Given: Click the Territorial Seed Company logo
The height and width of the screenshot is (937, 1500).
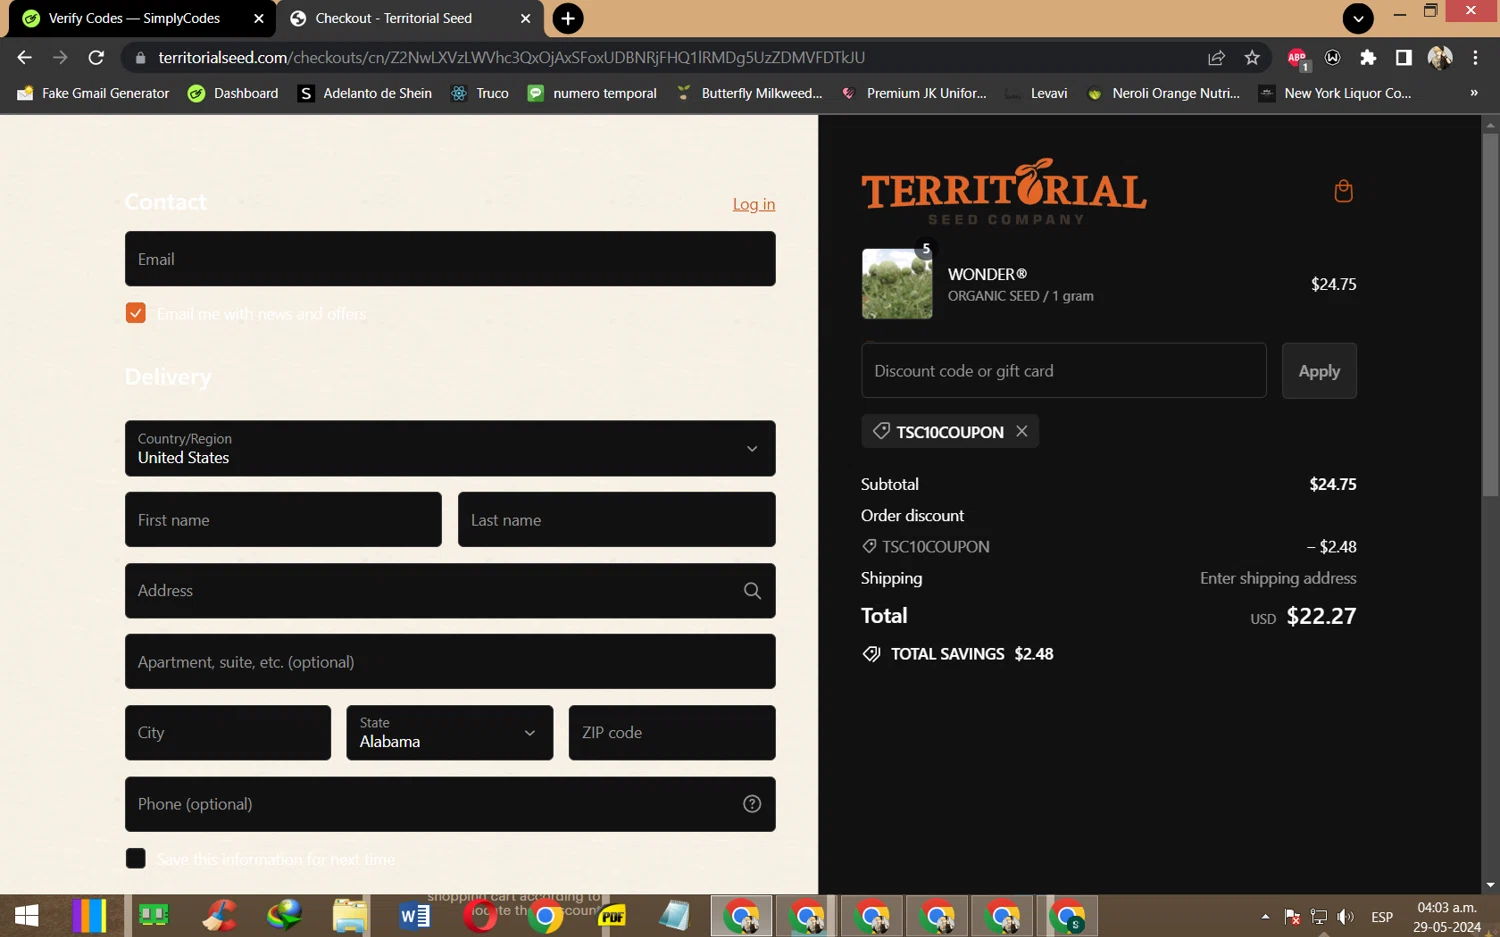Looking at the screenshot, I should tap(1003, 191).
